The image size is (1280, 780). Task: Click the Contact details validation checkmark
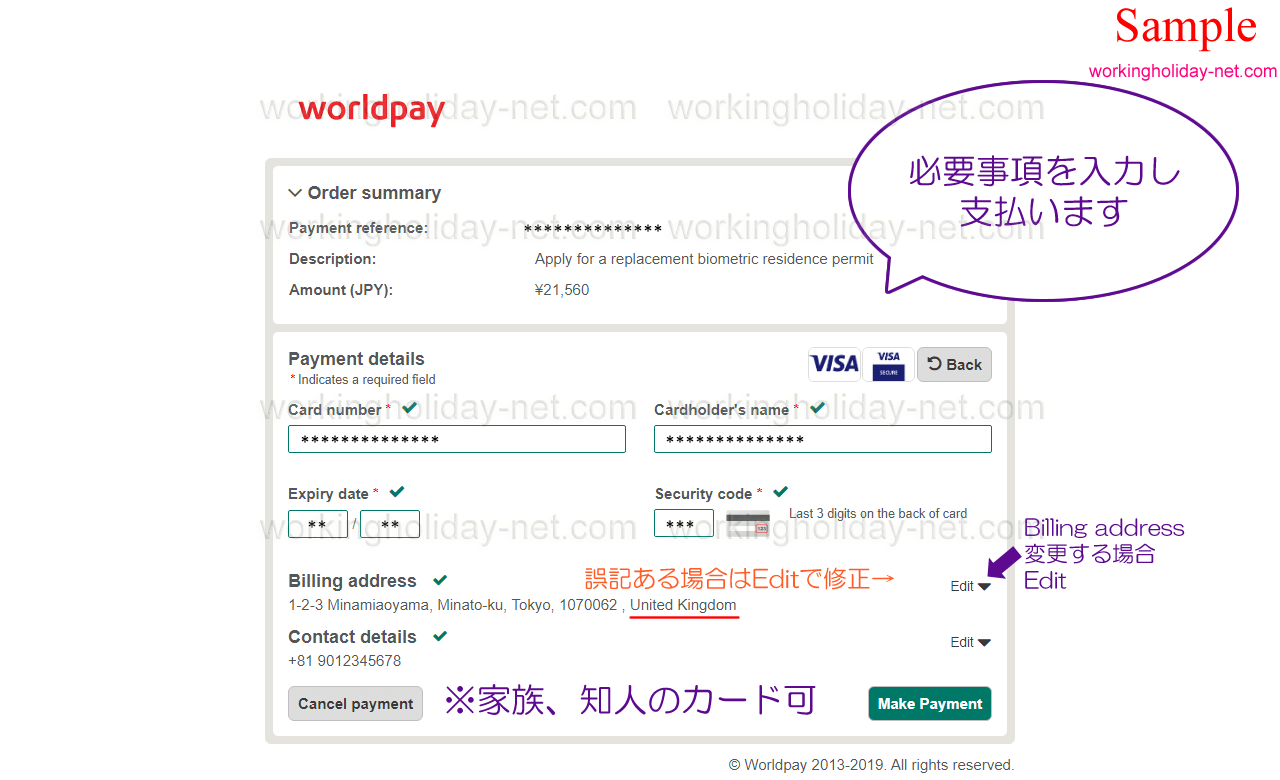tap(440, 636)
